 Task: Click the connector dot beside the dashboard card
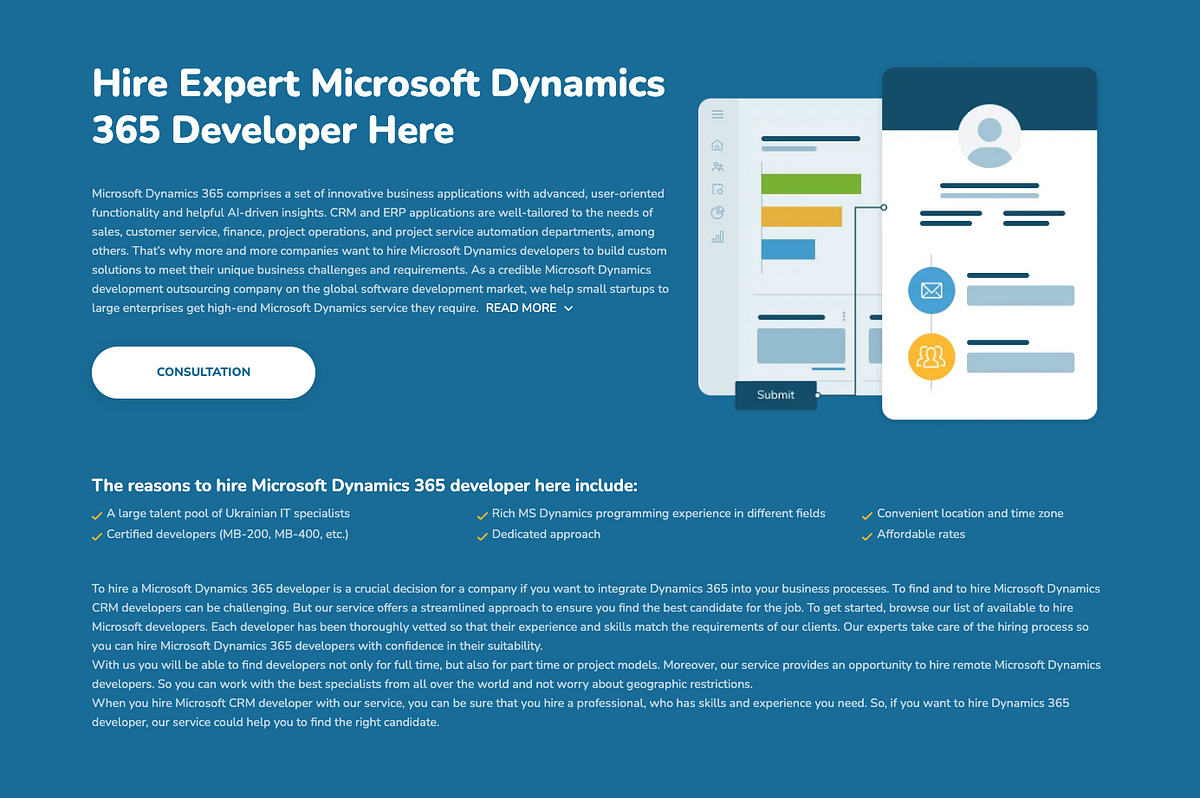coord(882,207)
